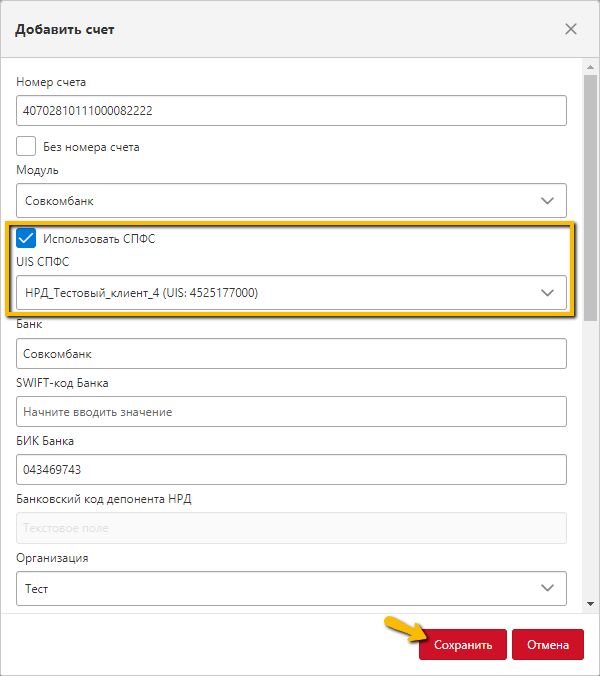Open the UIS СПФС dropdown НРД_Тестовый_клиент_4
Image resolution: width=600 pixels, height=676 pixels.
click(x=291, y=293)
